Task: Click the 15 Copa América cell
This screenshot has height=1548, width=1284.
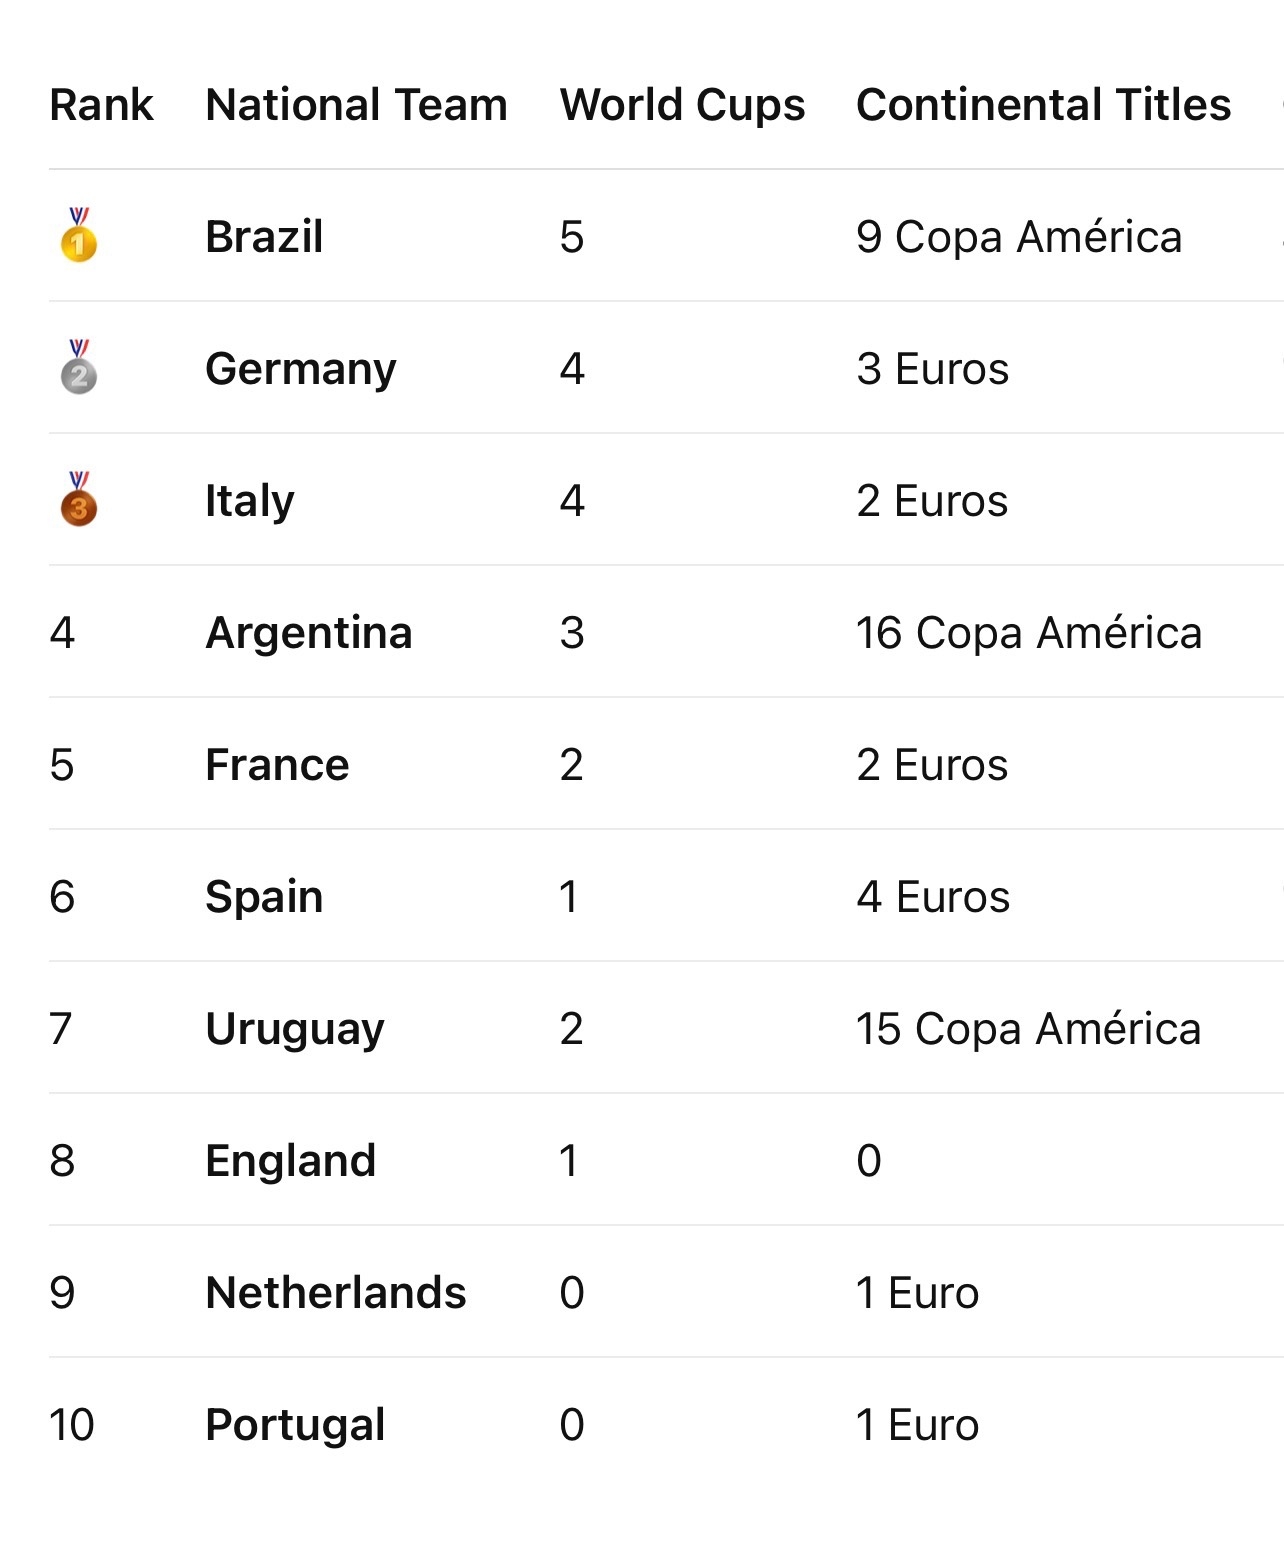Action: [1029, 1030]
